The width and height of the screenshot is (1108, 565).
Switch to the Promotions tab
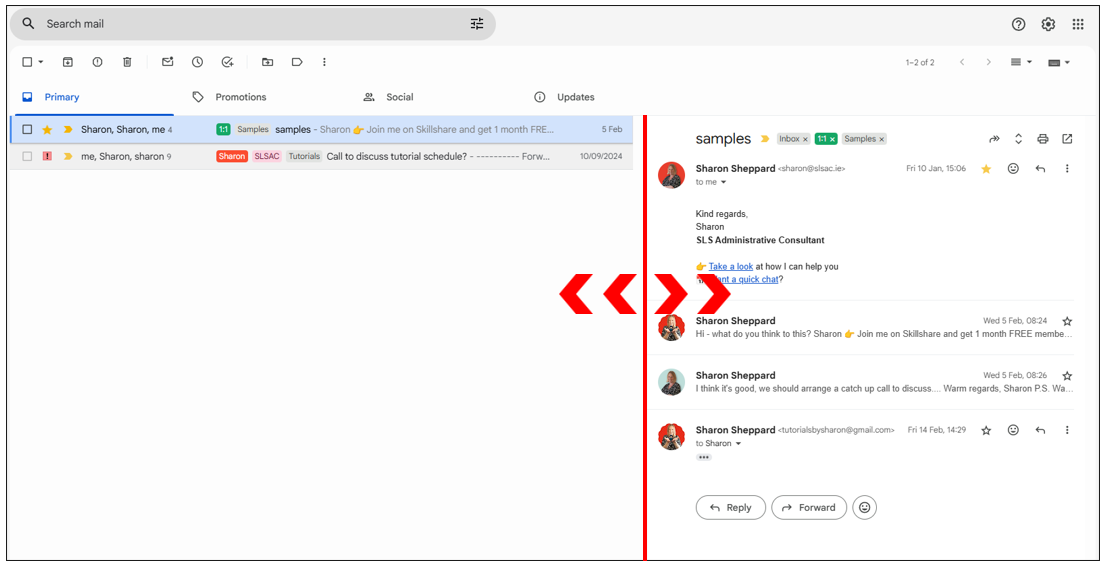(240, 97)
